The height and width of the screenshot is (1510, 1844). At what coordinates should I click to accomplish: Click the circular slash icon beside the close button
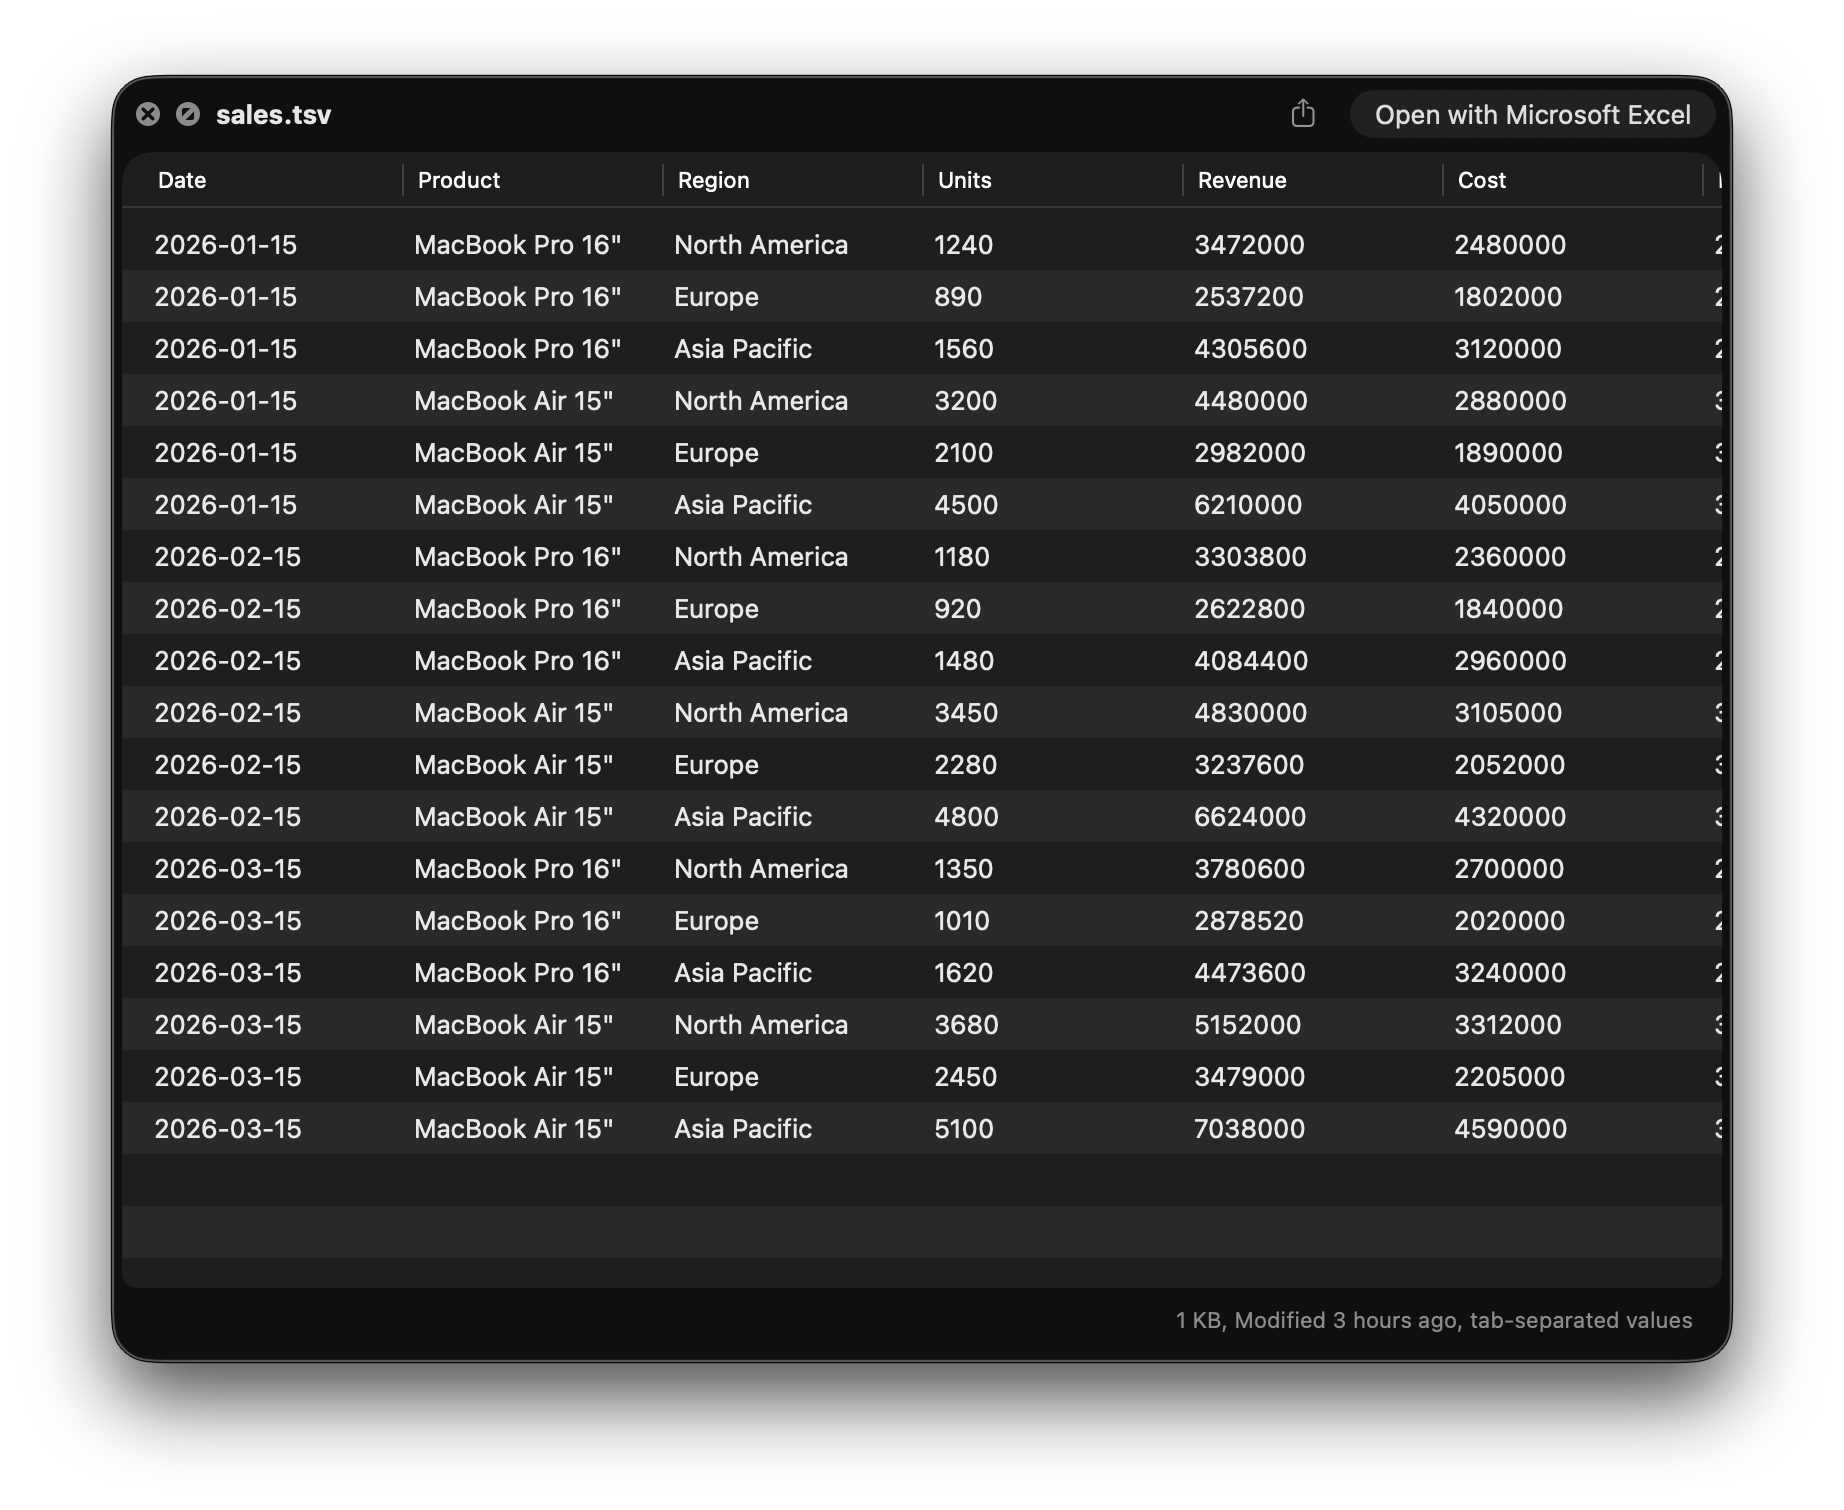(x=188, y=114)
